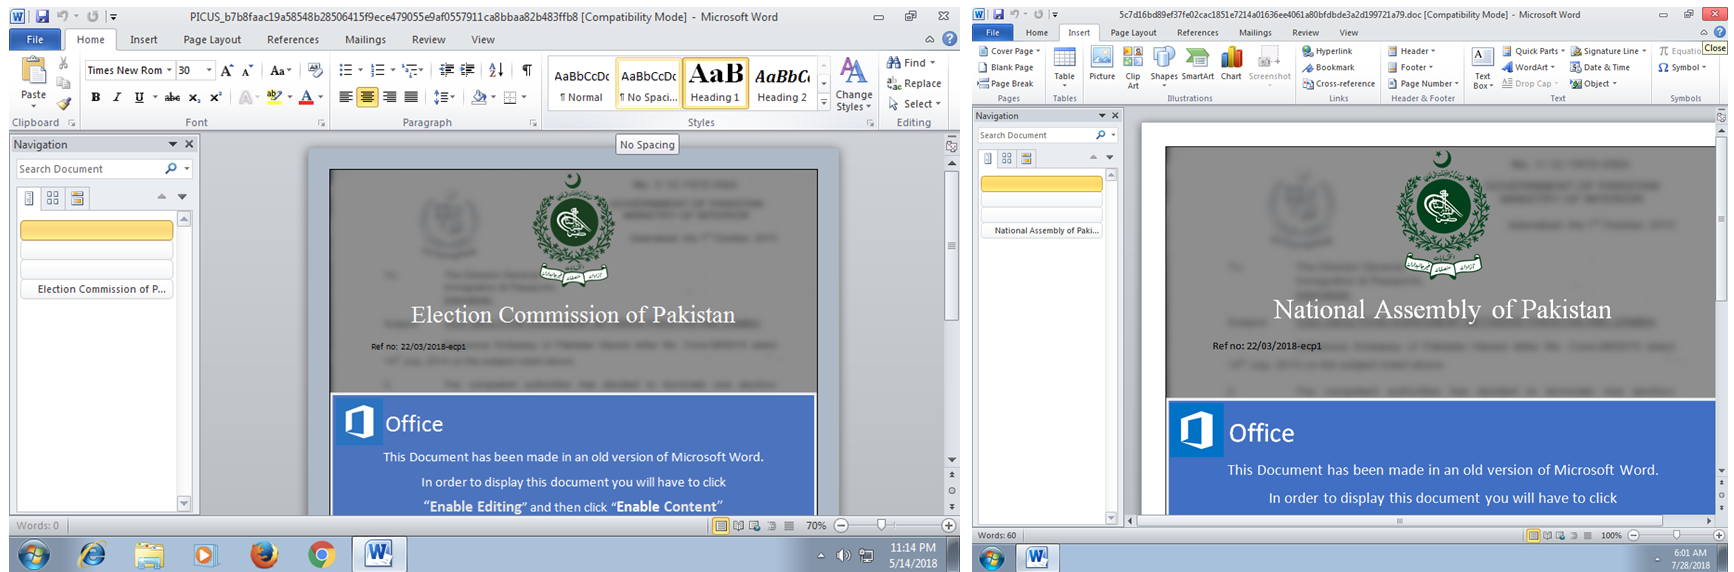Toggle Justify alignment
Viewport: 1734px width, 572px height.
411,97
